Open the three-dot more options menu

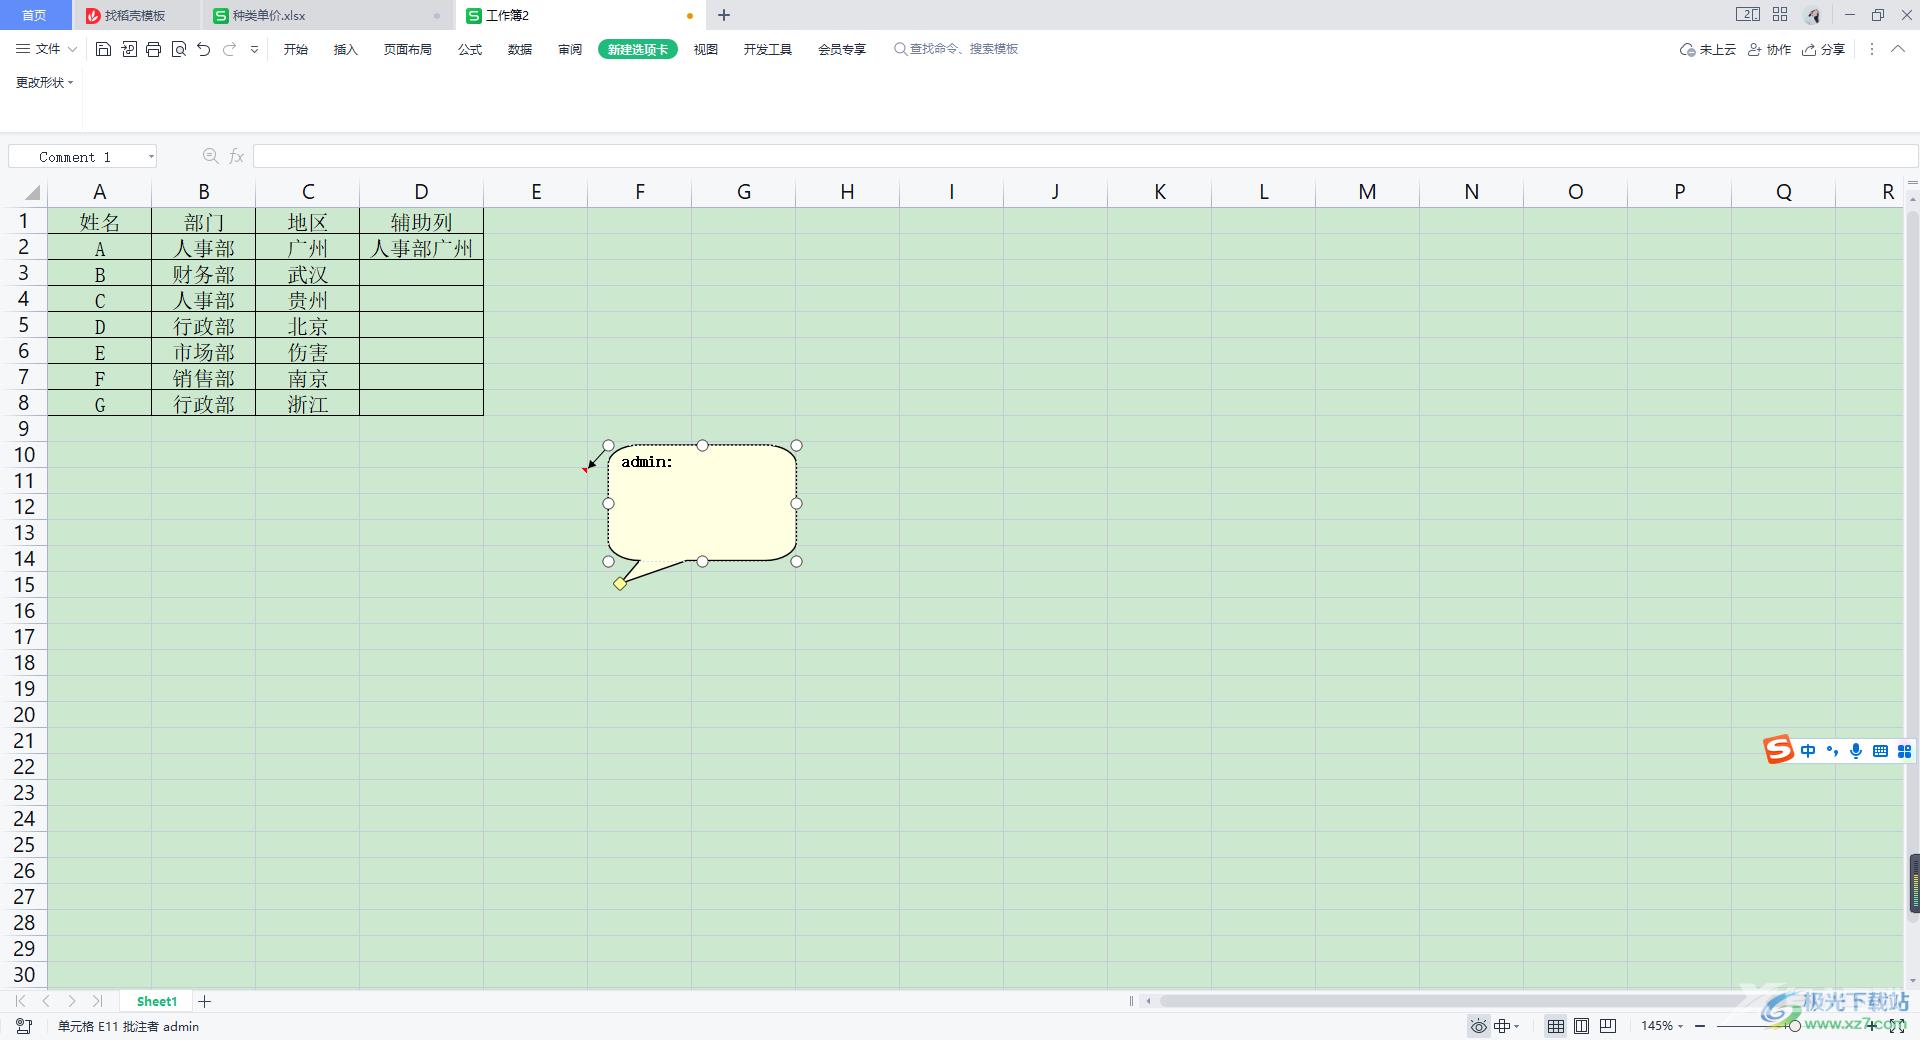[1872, 49]
